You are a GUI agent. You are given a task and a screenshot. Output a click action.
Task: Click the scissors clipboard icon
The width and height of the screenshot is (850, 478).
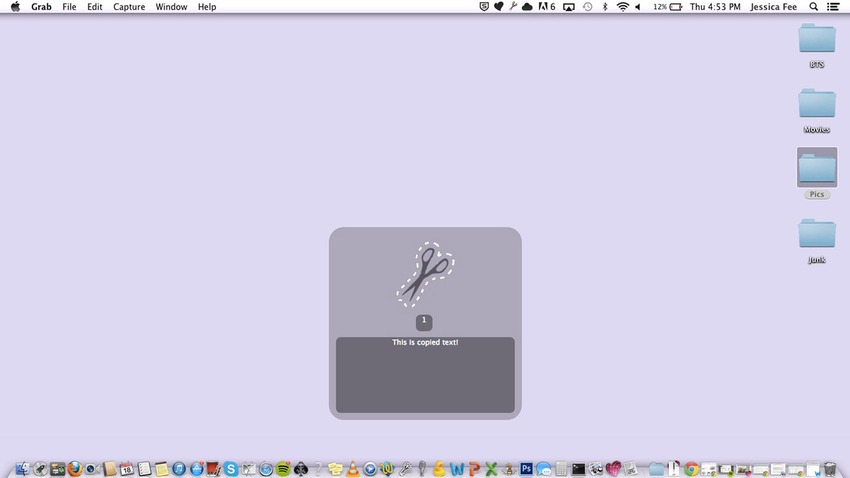click(426, 273)
